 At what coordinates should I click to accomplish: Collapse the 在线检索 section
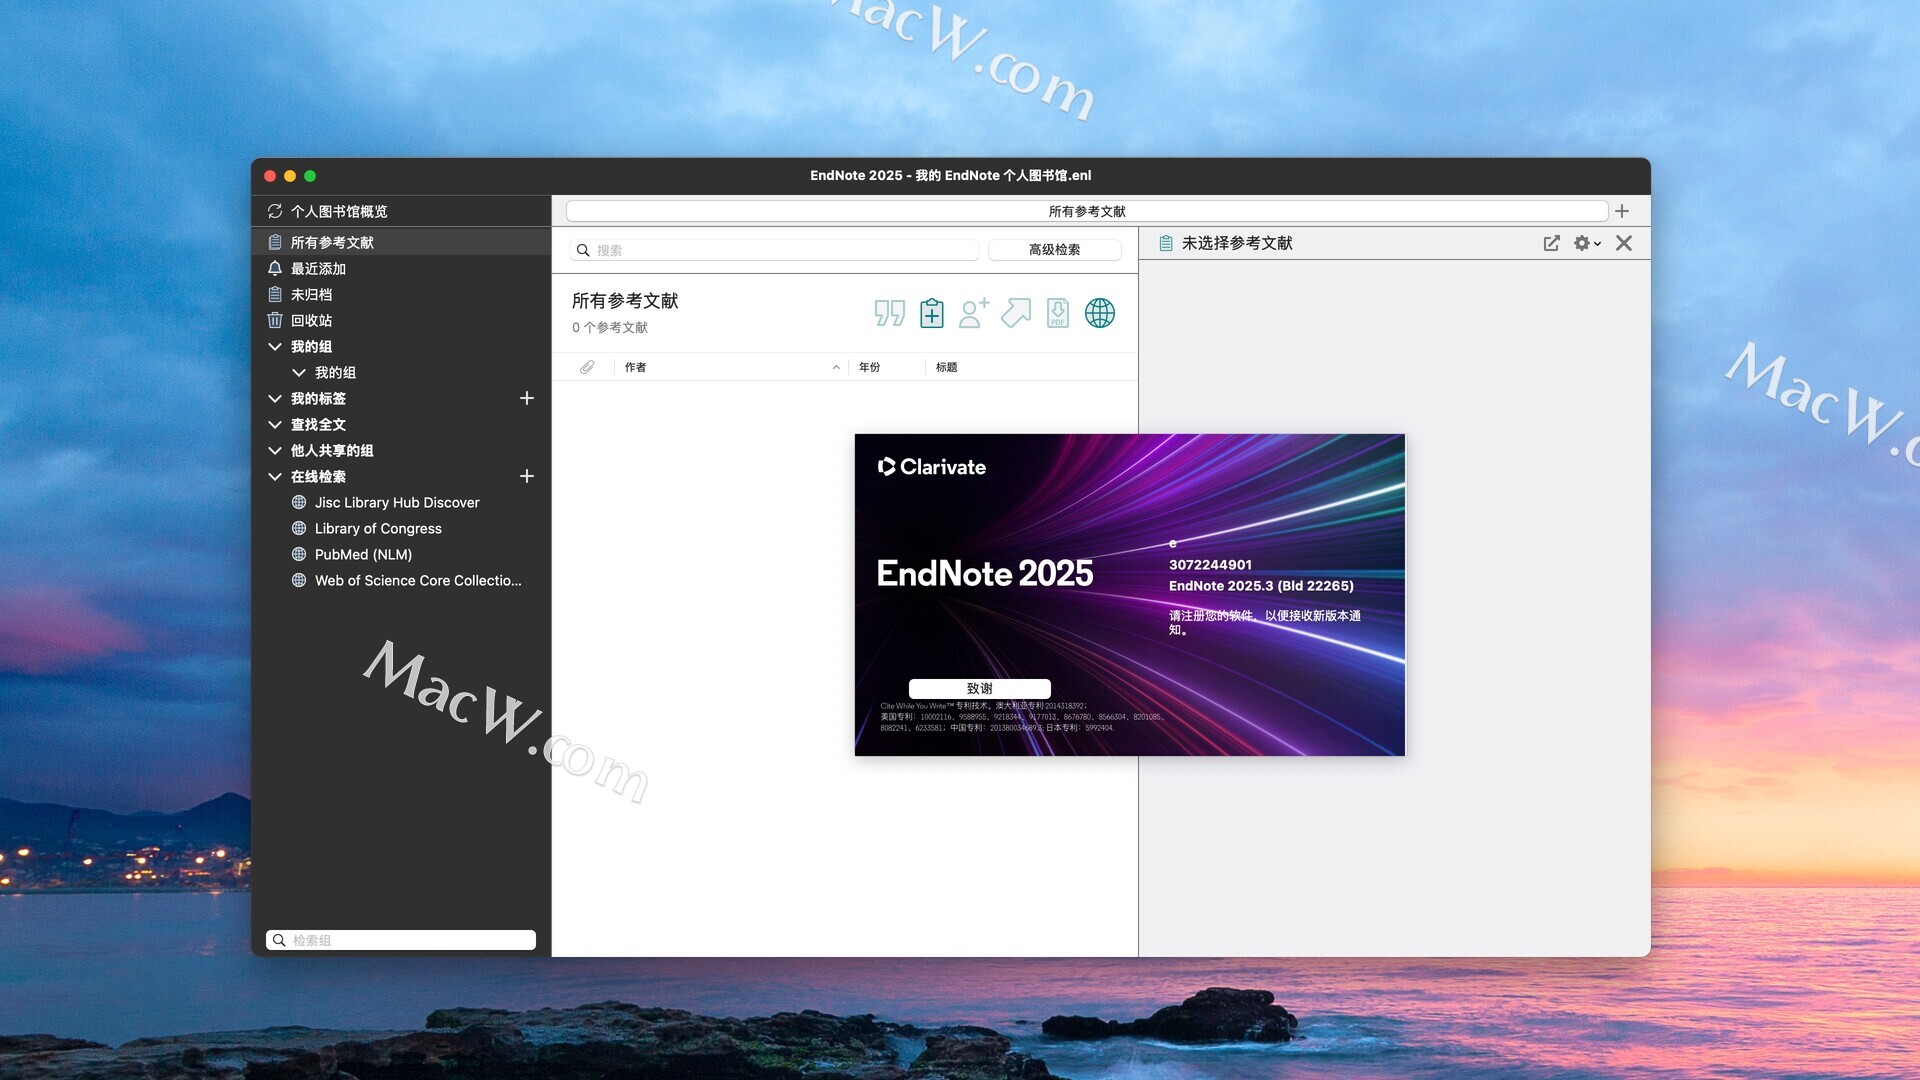pyautogui.click(x=275, y=476)
